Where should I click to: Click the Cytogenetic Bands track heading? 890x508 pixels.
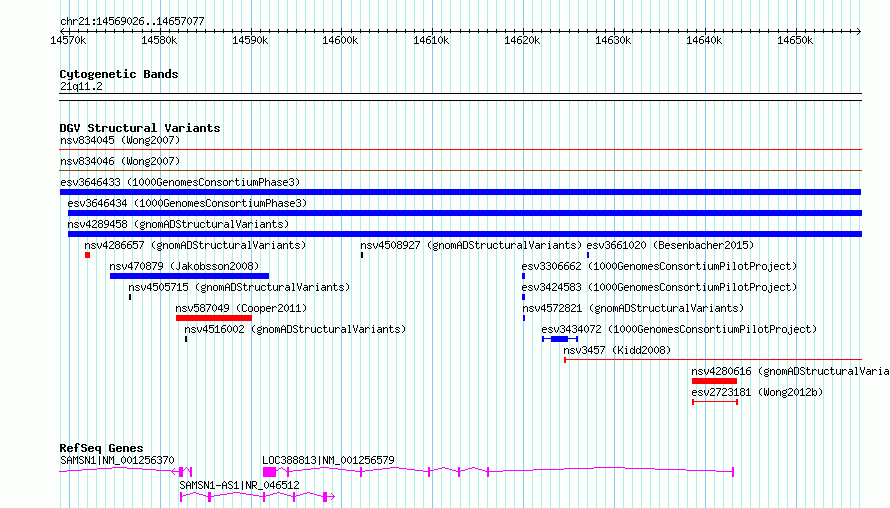tap(119, 74)
